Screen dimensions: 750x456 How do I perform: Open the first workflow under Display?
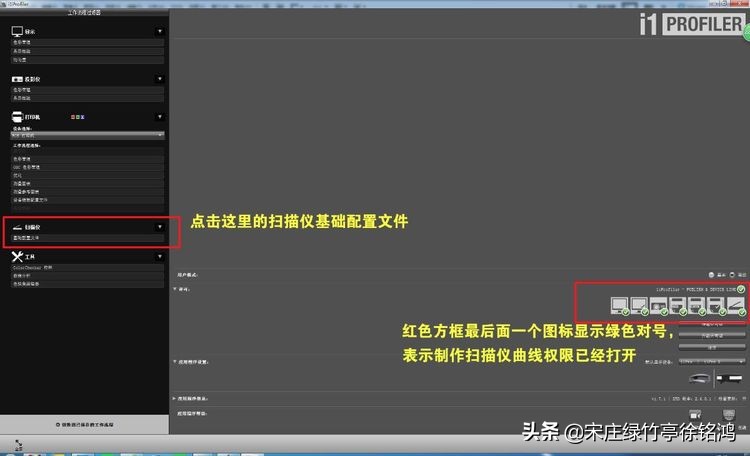tap(88, 43)
